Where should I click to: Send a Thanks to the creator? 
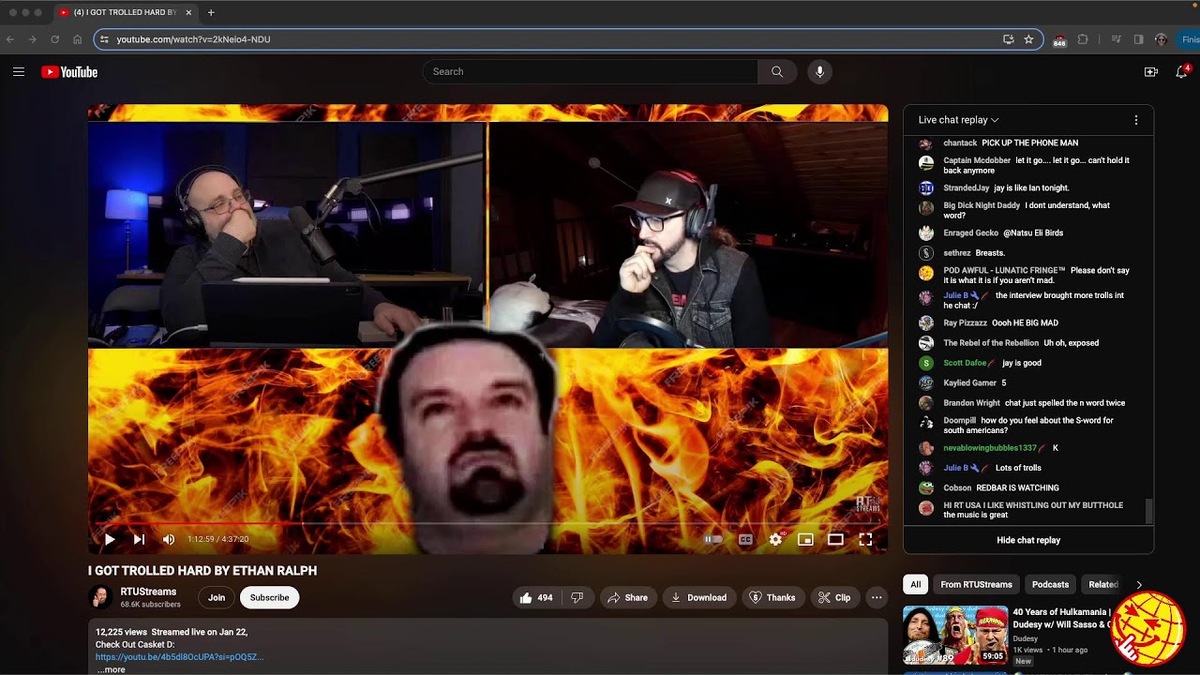(x=773, y=597)
